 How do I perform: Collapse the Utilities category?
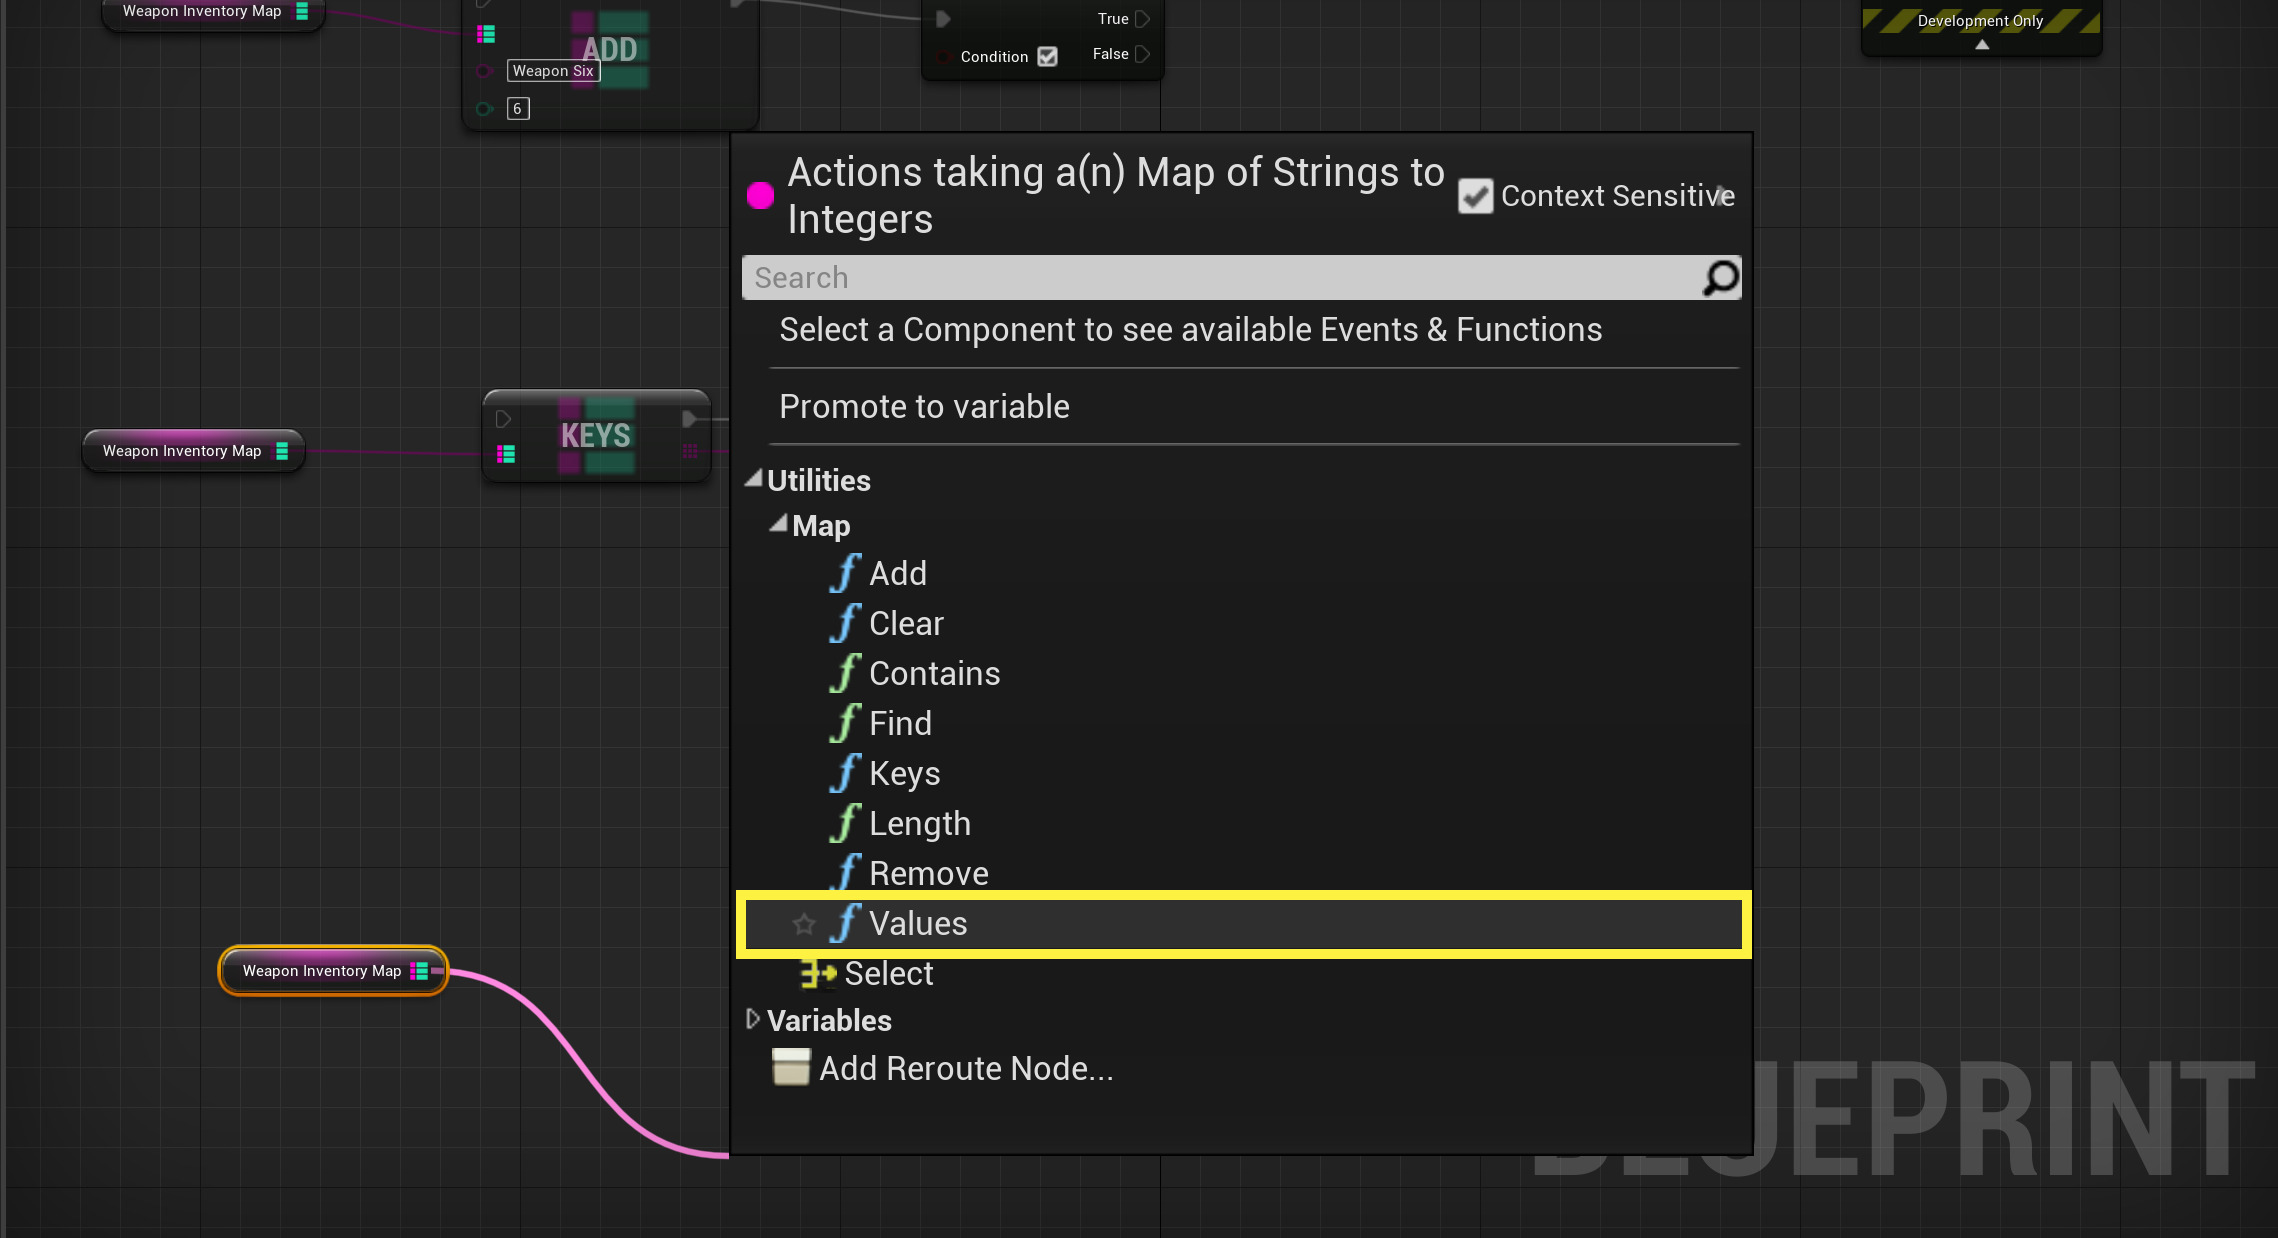[x=754, y=480]
